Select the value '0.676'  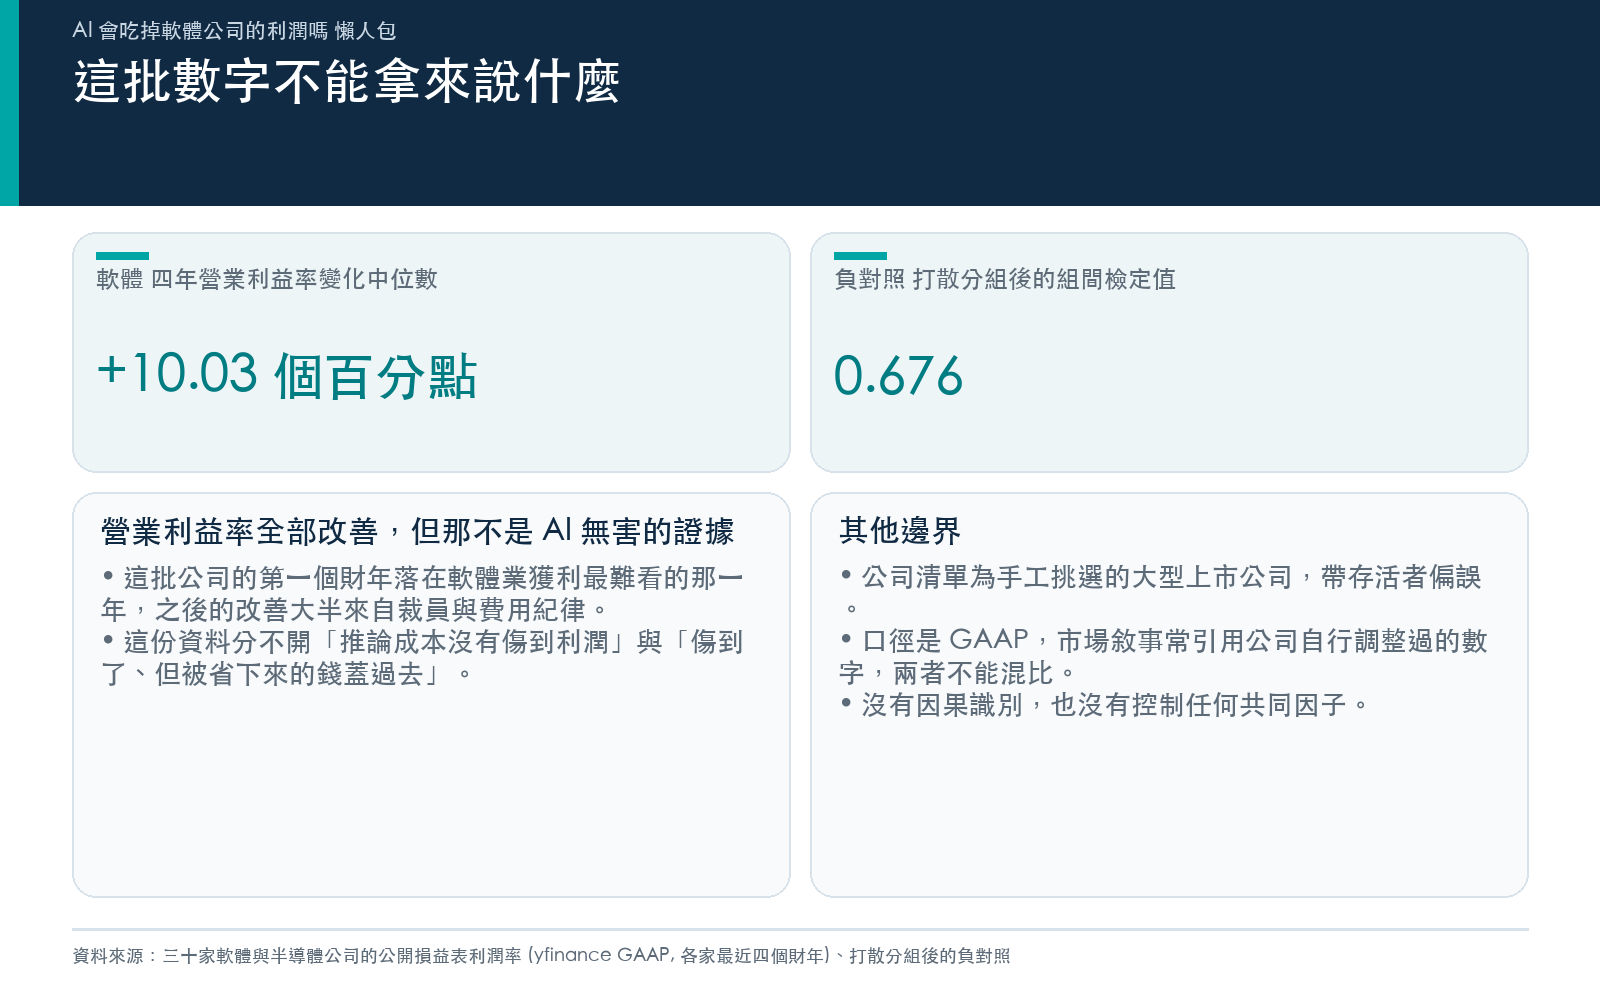point(898,376)
